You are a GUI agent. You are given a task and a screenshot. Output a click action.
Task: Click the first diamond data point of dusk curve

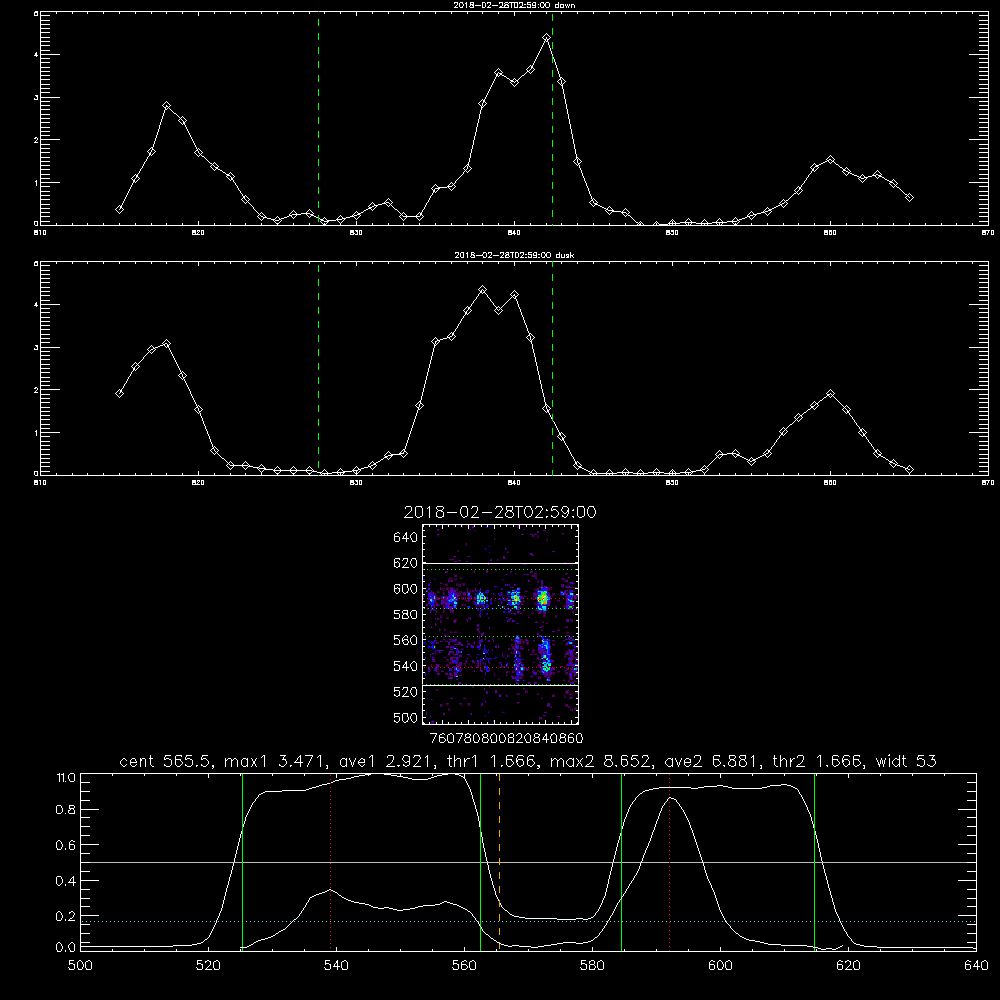(x=119, y=393)
